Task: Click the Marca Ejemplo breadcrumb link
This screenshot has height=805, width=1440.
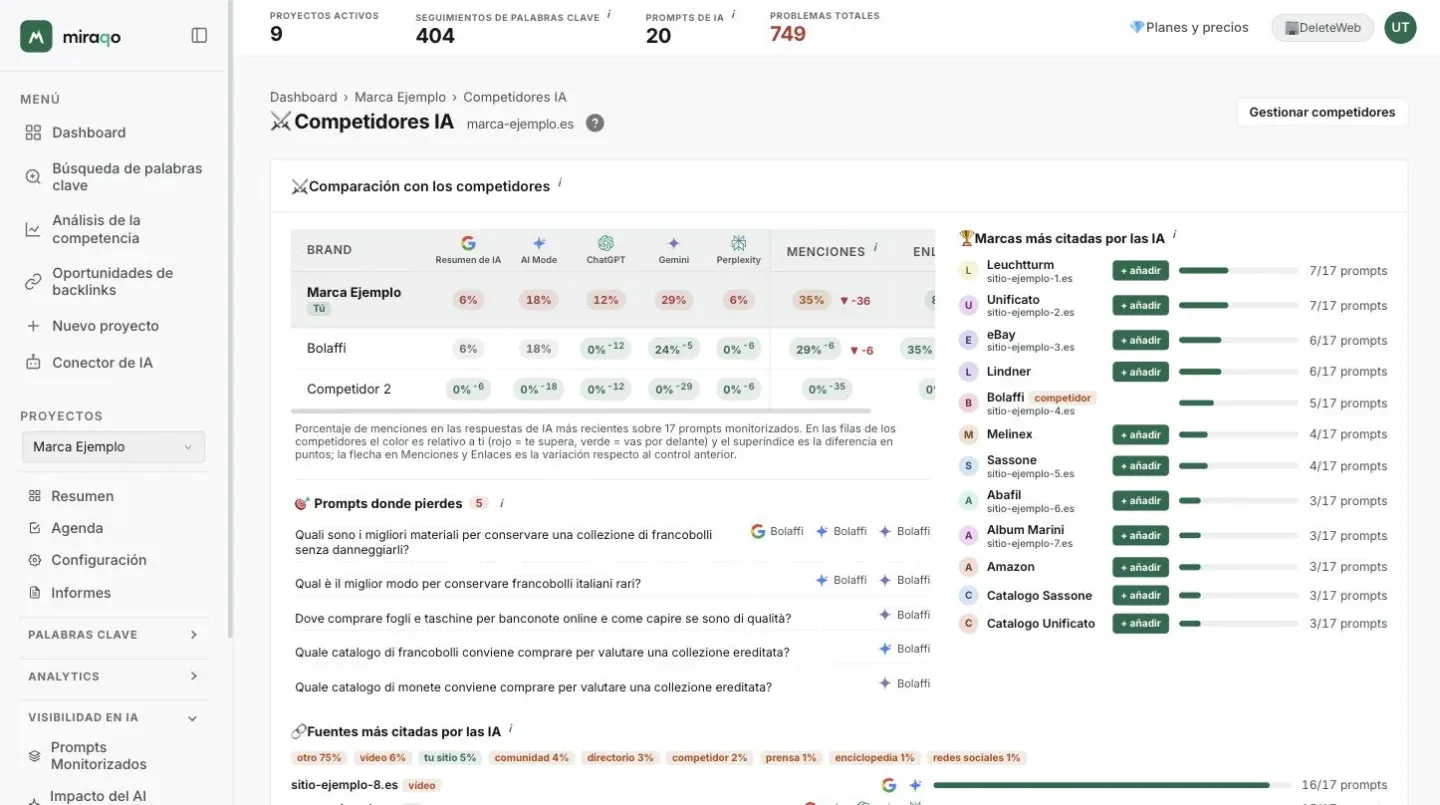Action: coord(400,97)
